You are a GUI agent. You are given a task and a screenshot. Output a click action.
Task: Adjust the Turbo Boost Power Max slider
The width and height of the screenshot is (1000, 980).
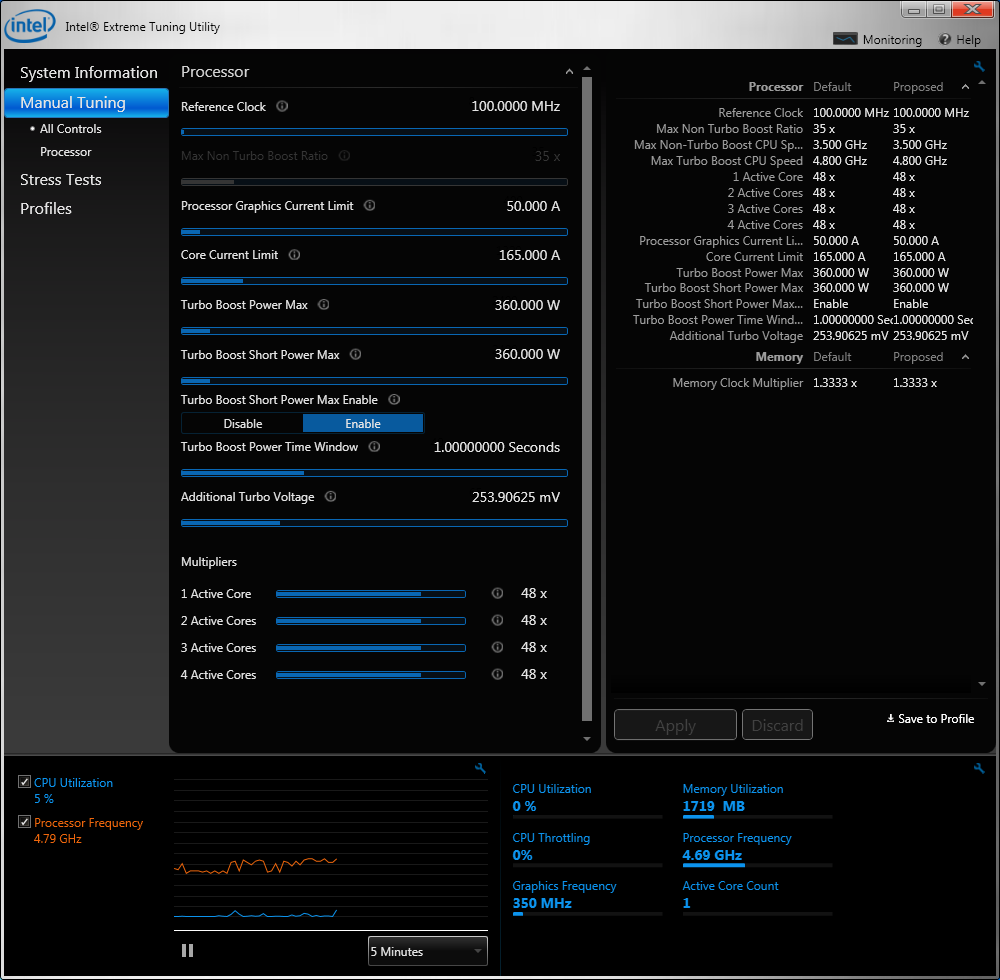pos(374,331)
